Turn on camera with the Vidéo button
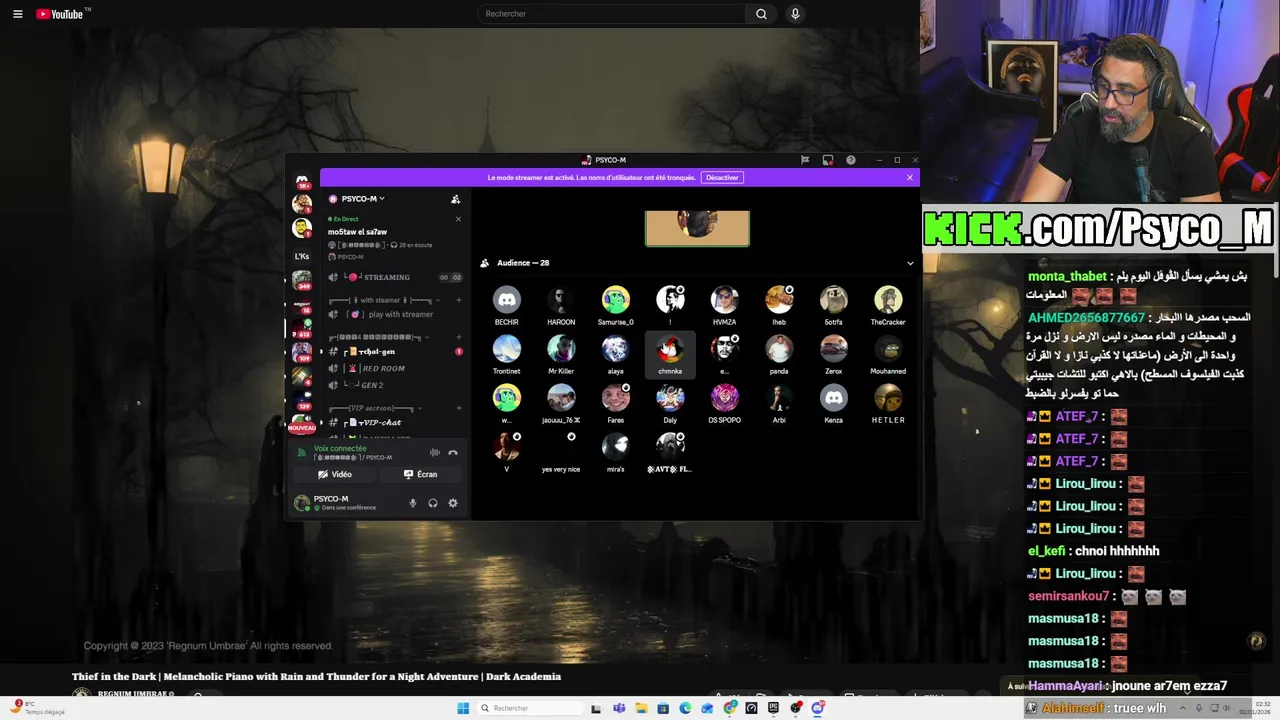Viewport: 1280px width, 720px height. (x=335, y=474)
